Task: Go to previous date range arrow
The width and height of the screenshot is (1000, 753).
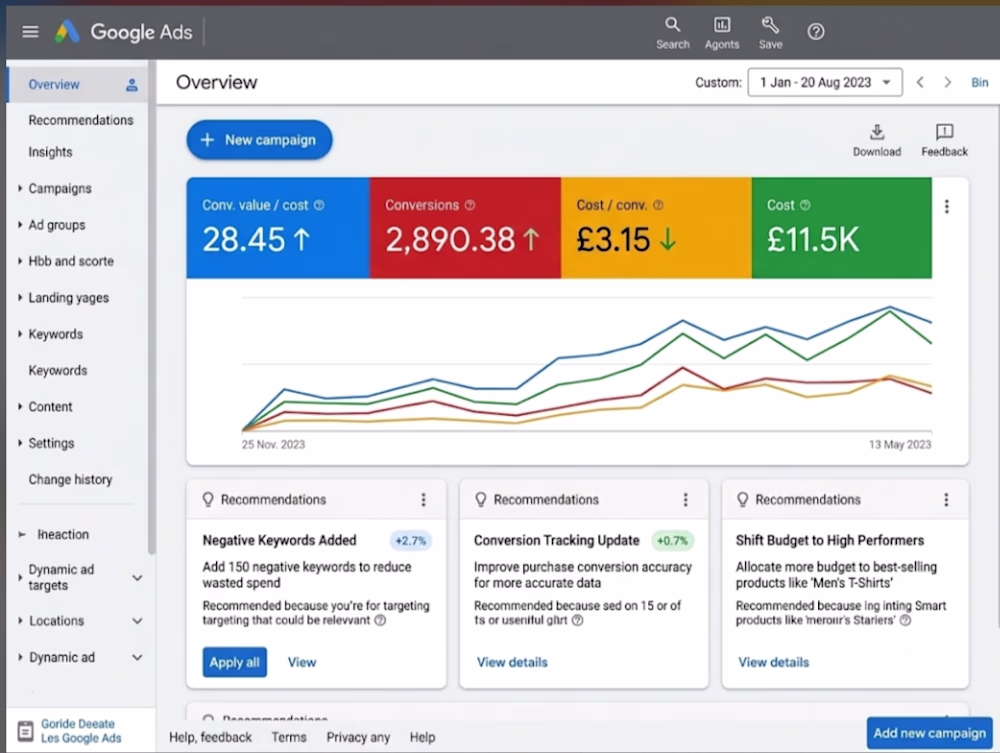Action: pyautogui.click(x=920, y=82)
